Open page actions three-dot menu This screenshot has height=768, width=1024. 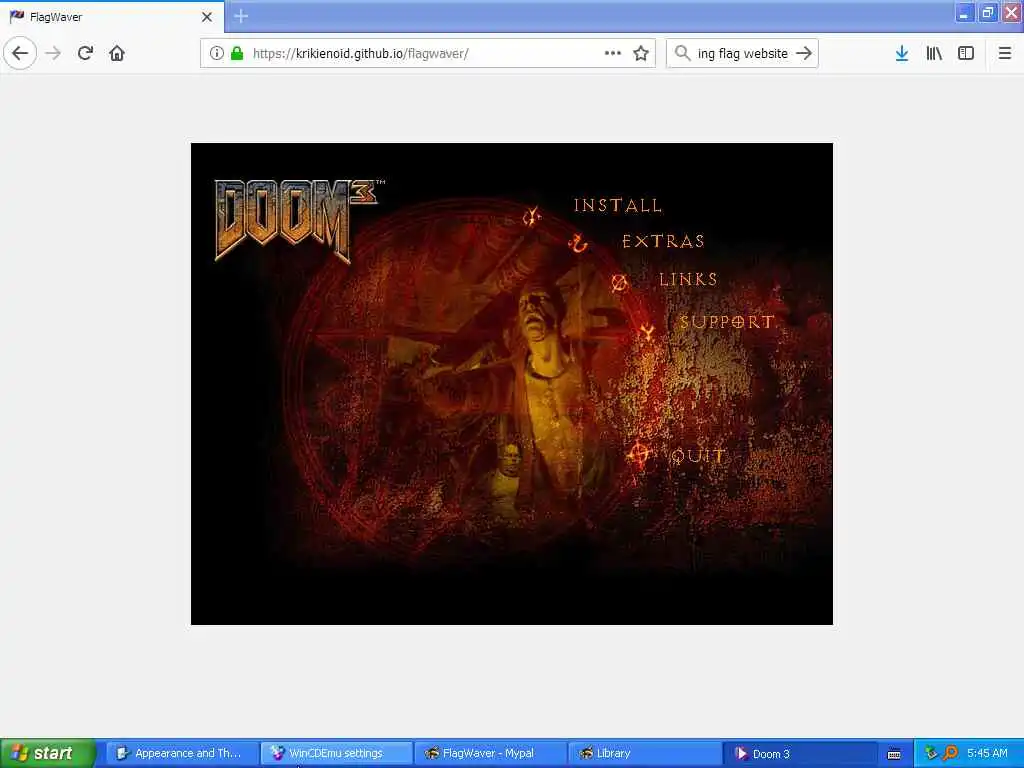613,53
